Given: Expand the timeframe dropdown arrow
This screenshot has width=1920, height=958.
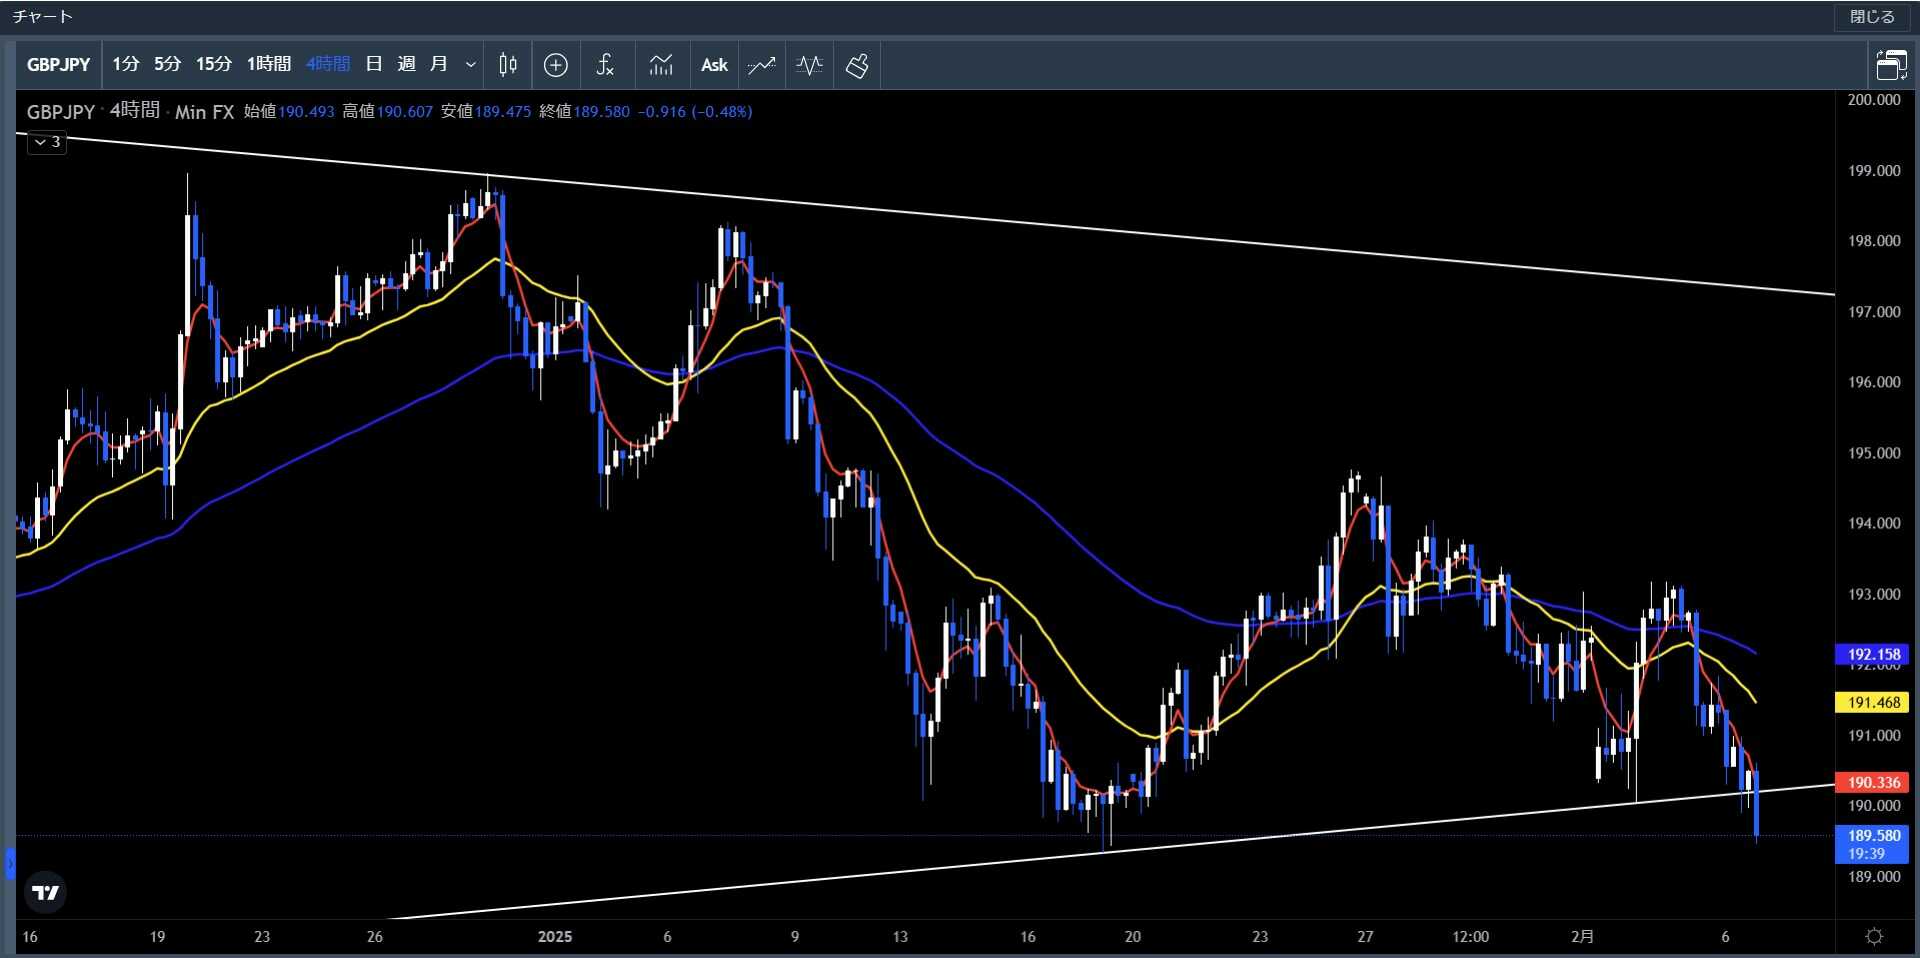Looking at the screenshot, I should 471,65.
